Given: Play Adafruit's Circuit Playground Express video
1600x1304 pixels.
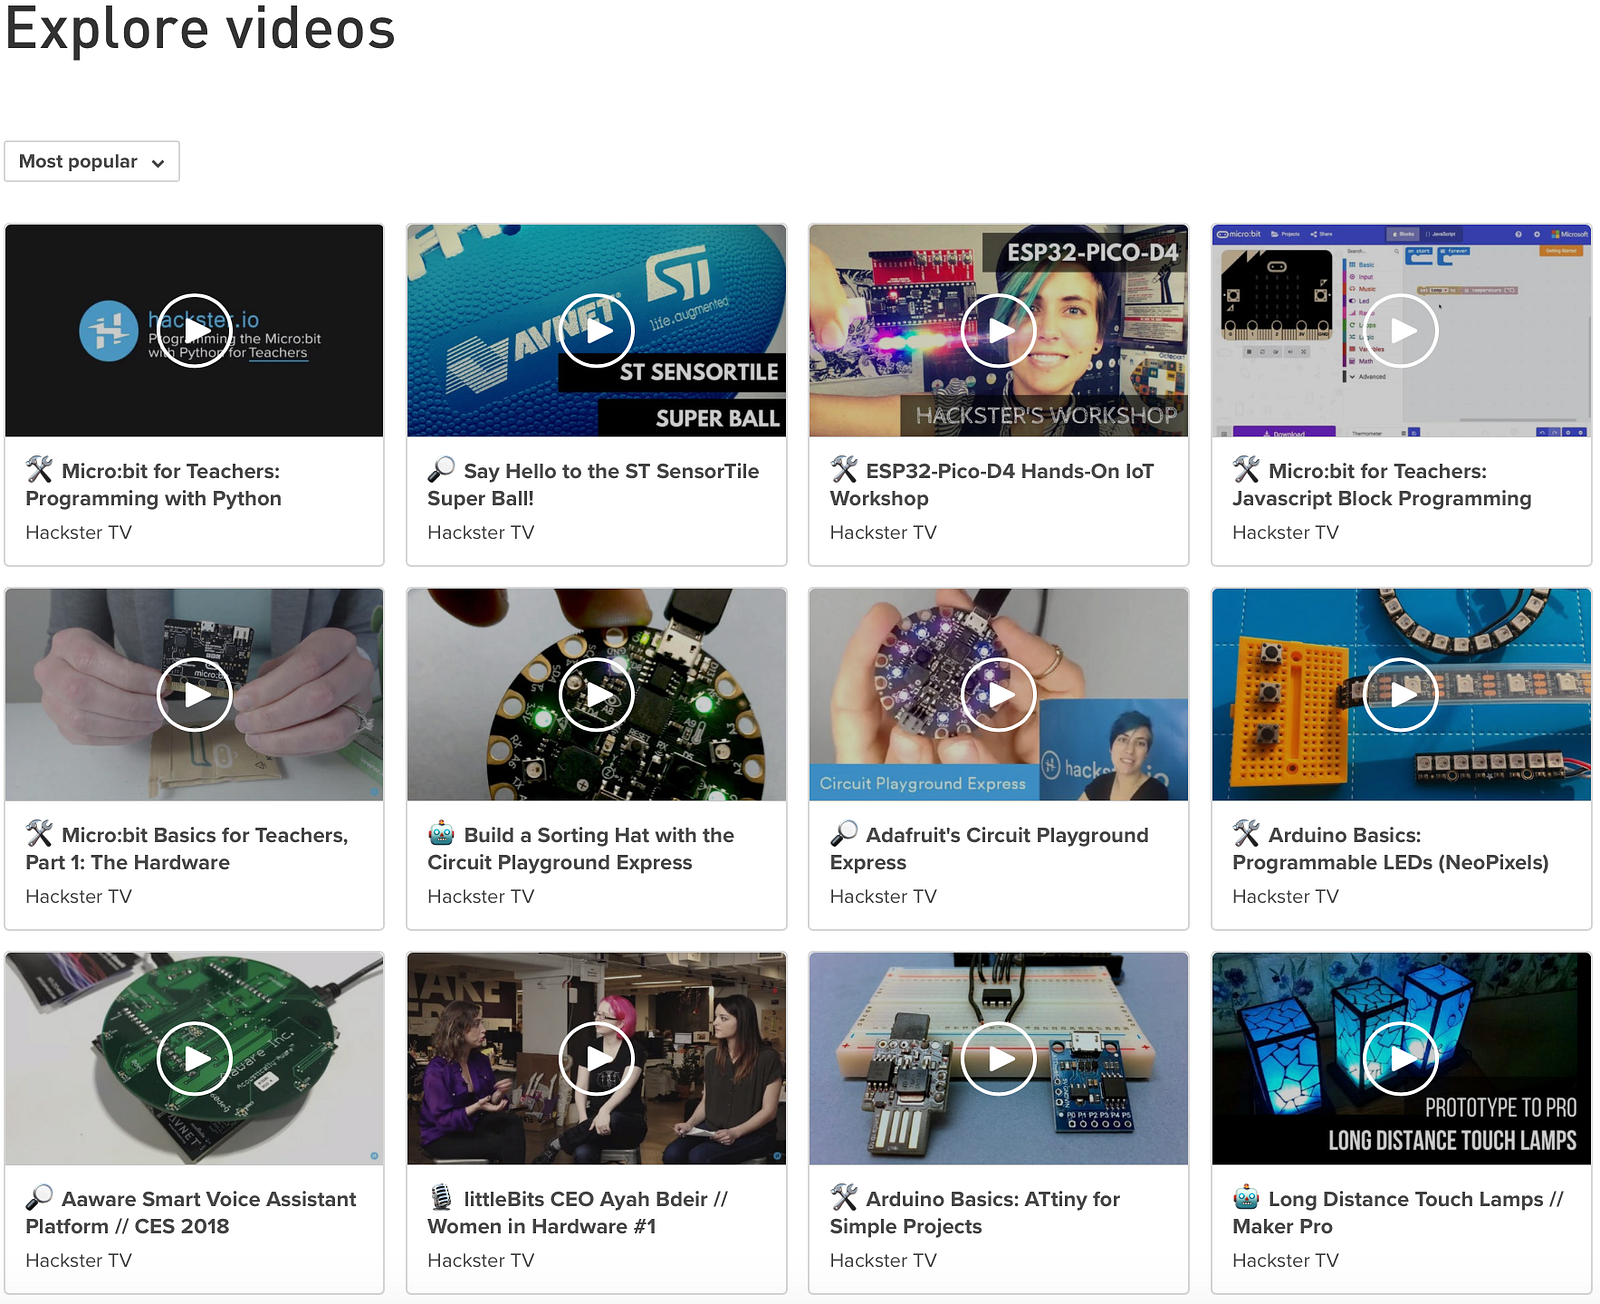Looking at the screenshot, I should tap(999, 695).
